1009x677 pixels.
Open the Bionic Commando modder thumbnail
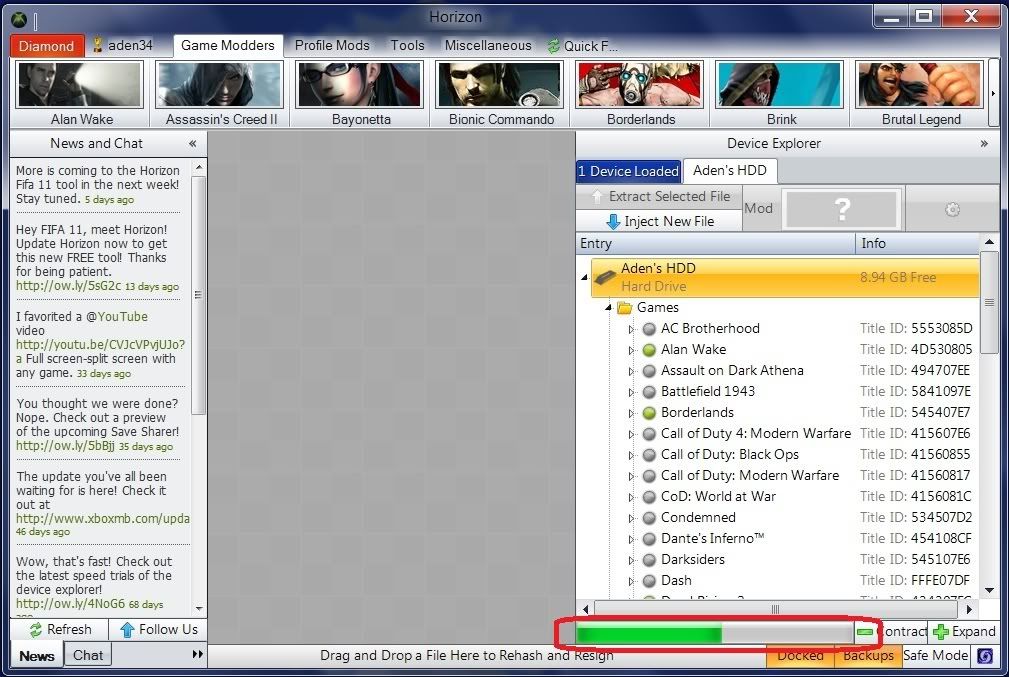501,85
